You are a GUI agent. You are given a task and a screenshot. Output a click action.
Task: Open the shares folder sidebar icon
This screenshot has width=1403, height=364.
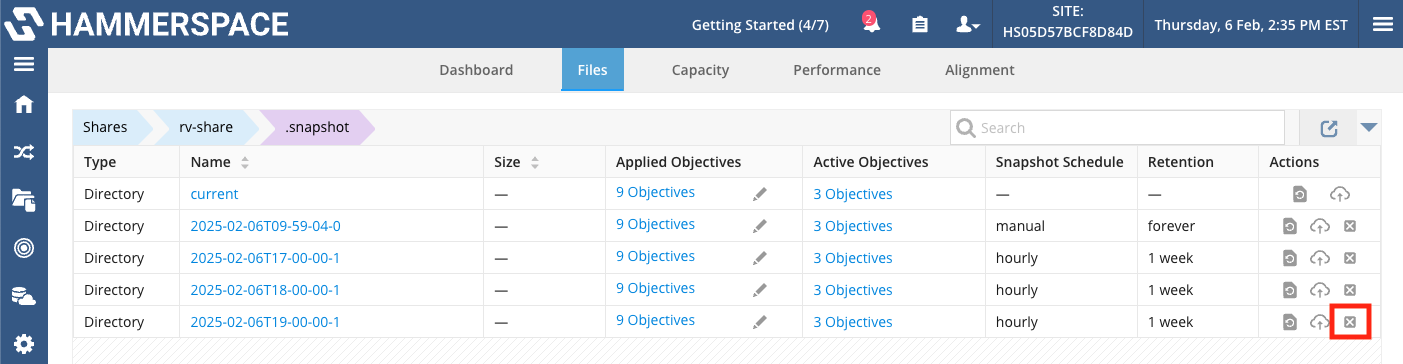(24, 199)
